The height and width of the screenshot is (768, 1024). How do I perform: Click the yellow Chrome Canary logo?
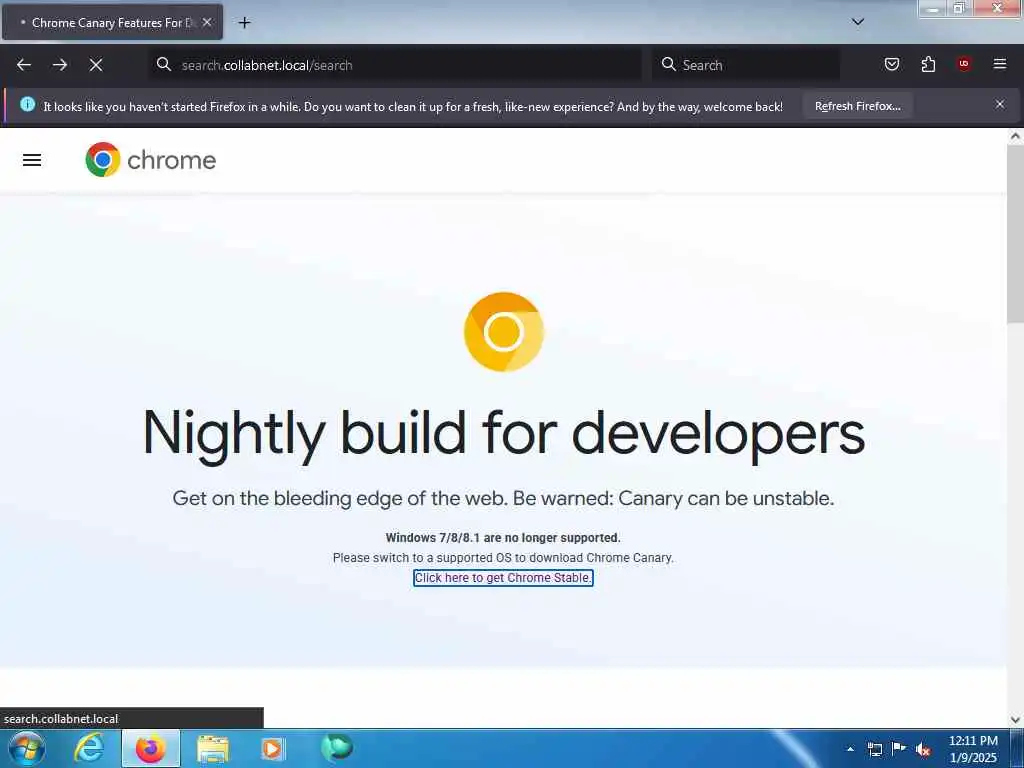pyautogui.click(x=504, y=332)
